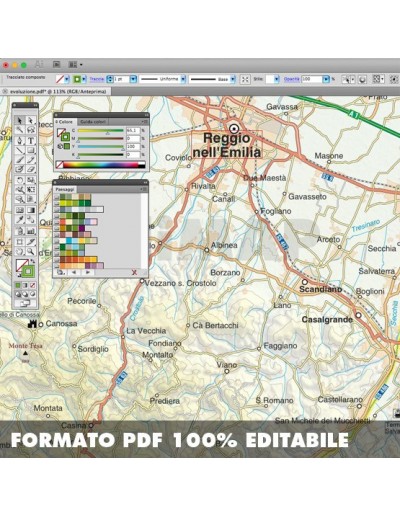Reset default fill and stroke colors
This screenshot has width=400, height=517.
[18, 275]
